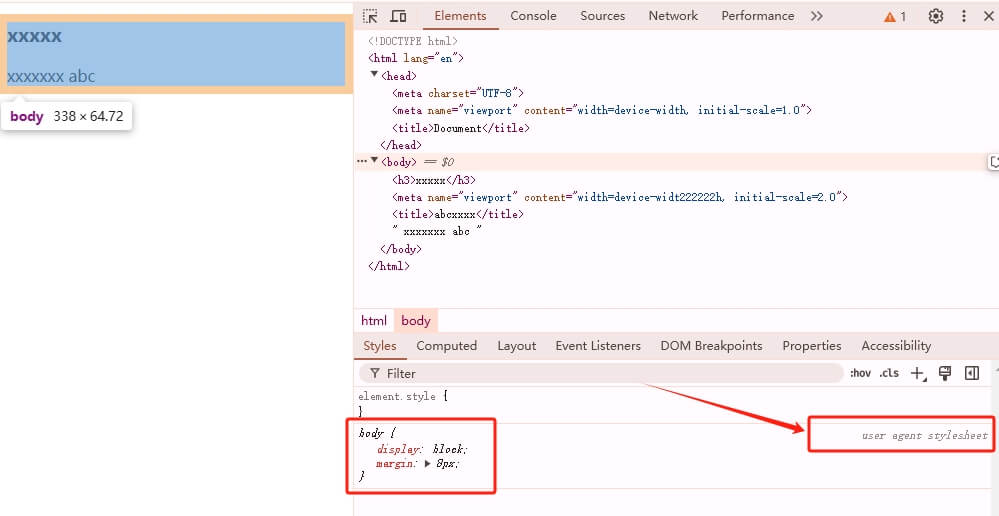999x516 pixels.
Task: Expand the margin shorthand property
Action: [428, 464]
